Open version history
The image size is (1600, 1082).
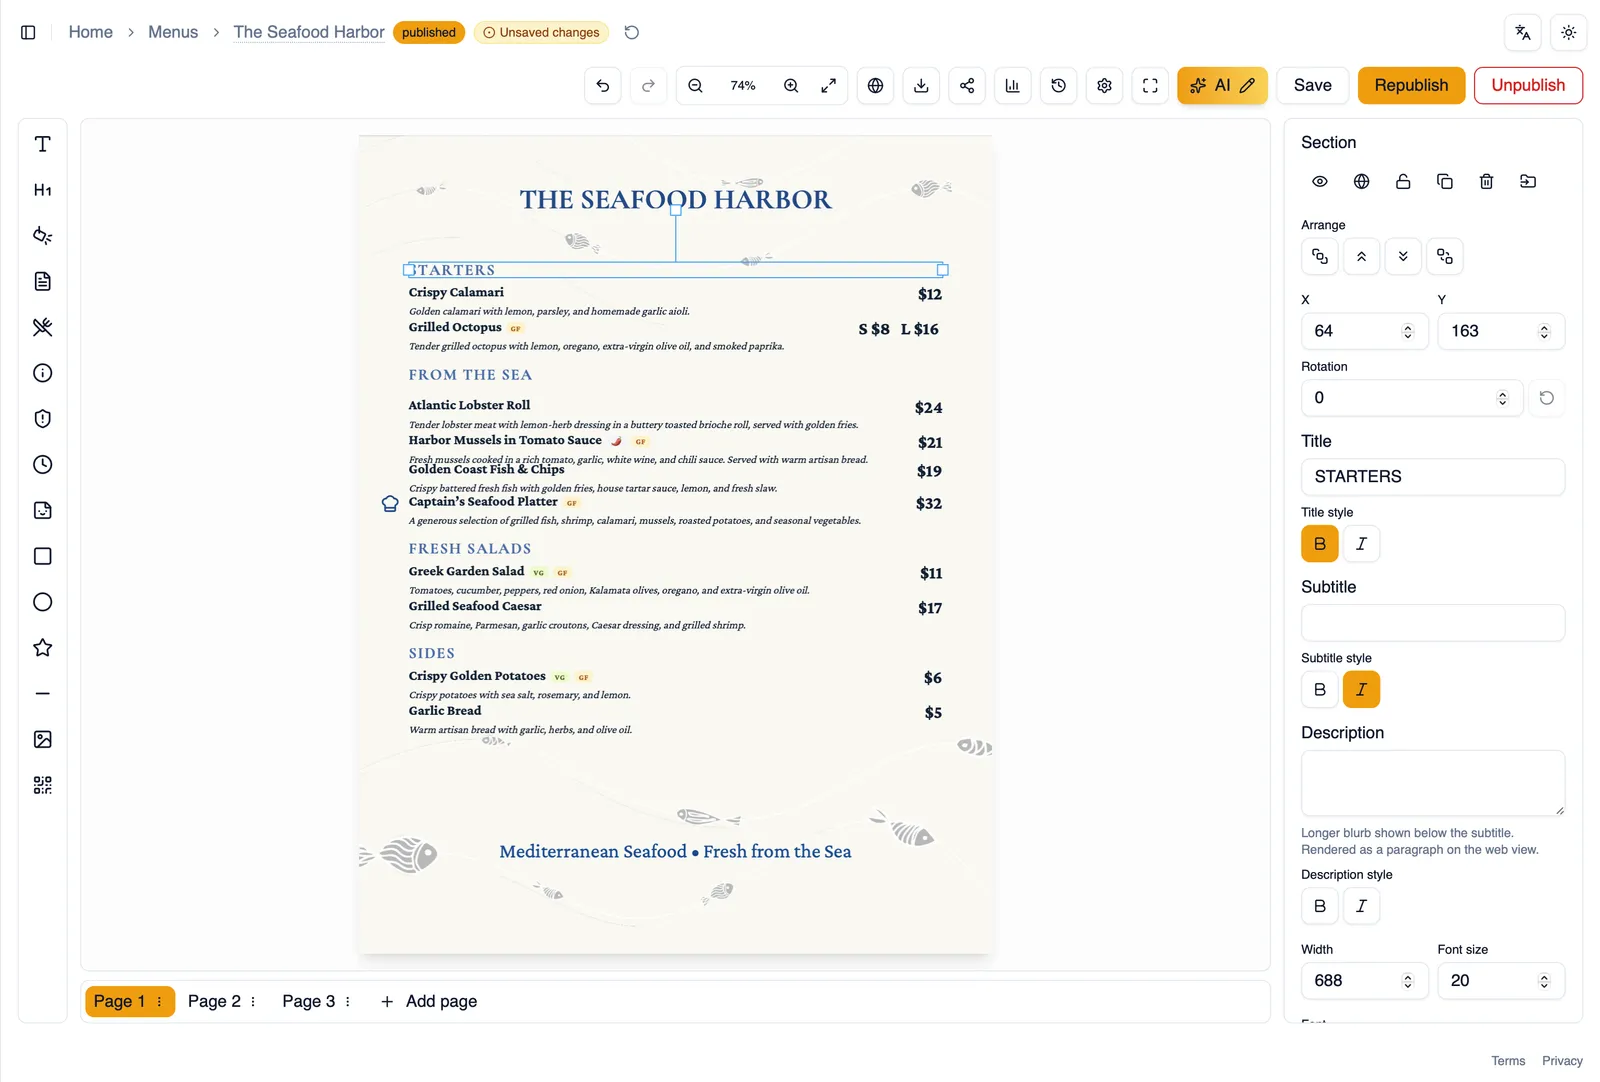tap(1058, 86)
